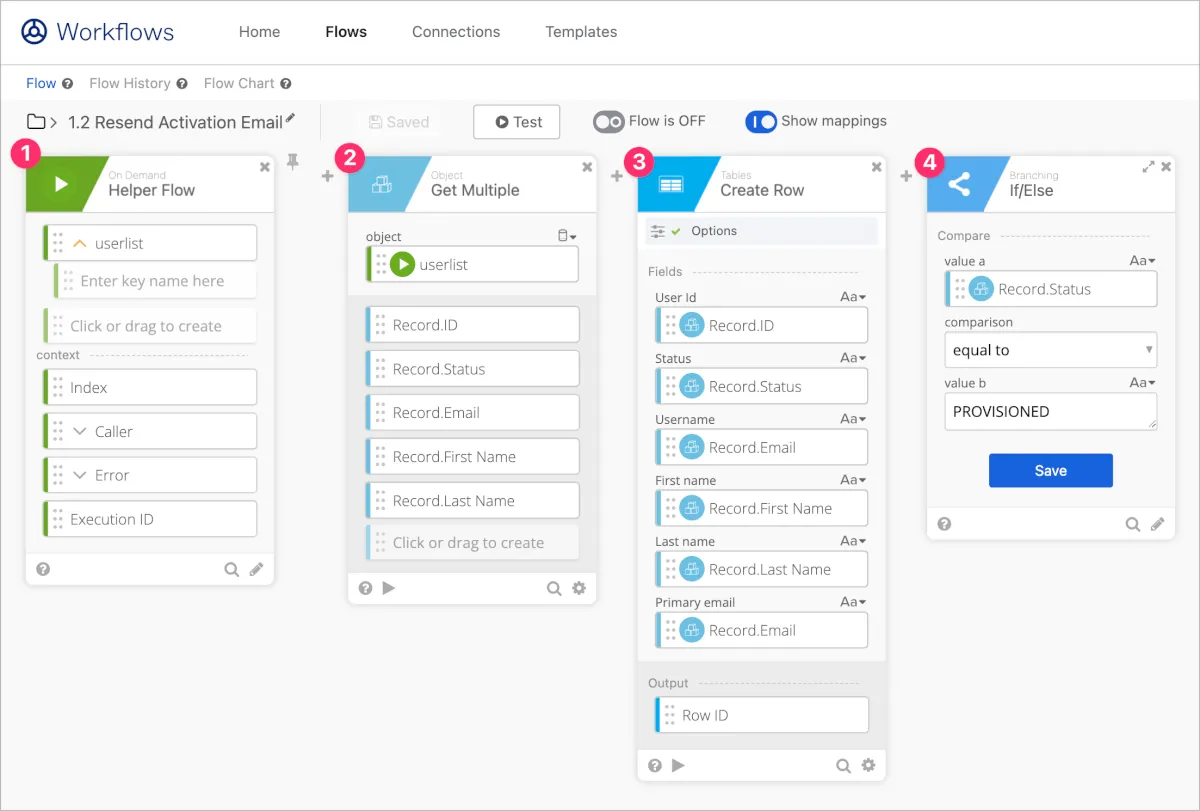
Task: Click search icon in If/Else card footer
Action: tap(1133, 523)
